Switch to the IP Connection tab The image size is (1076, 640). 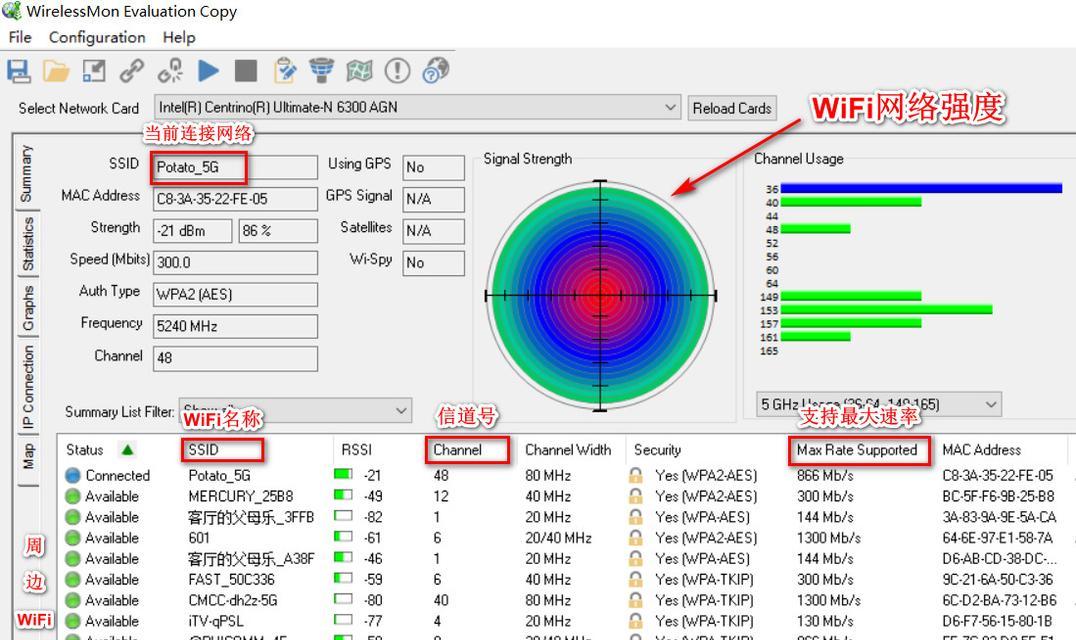pos(27,387)
